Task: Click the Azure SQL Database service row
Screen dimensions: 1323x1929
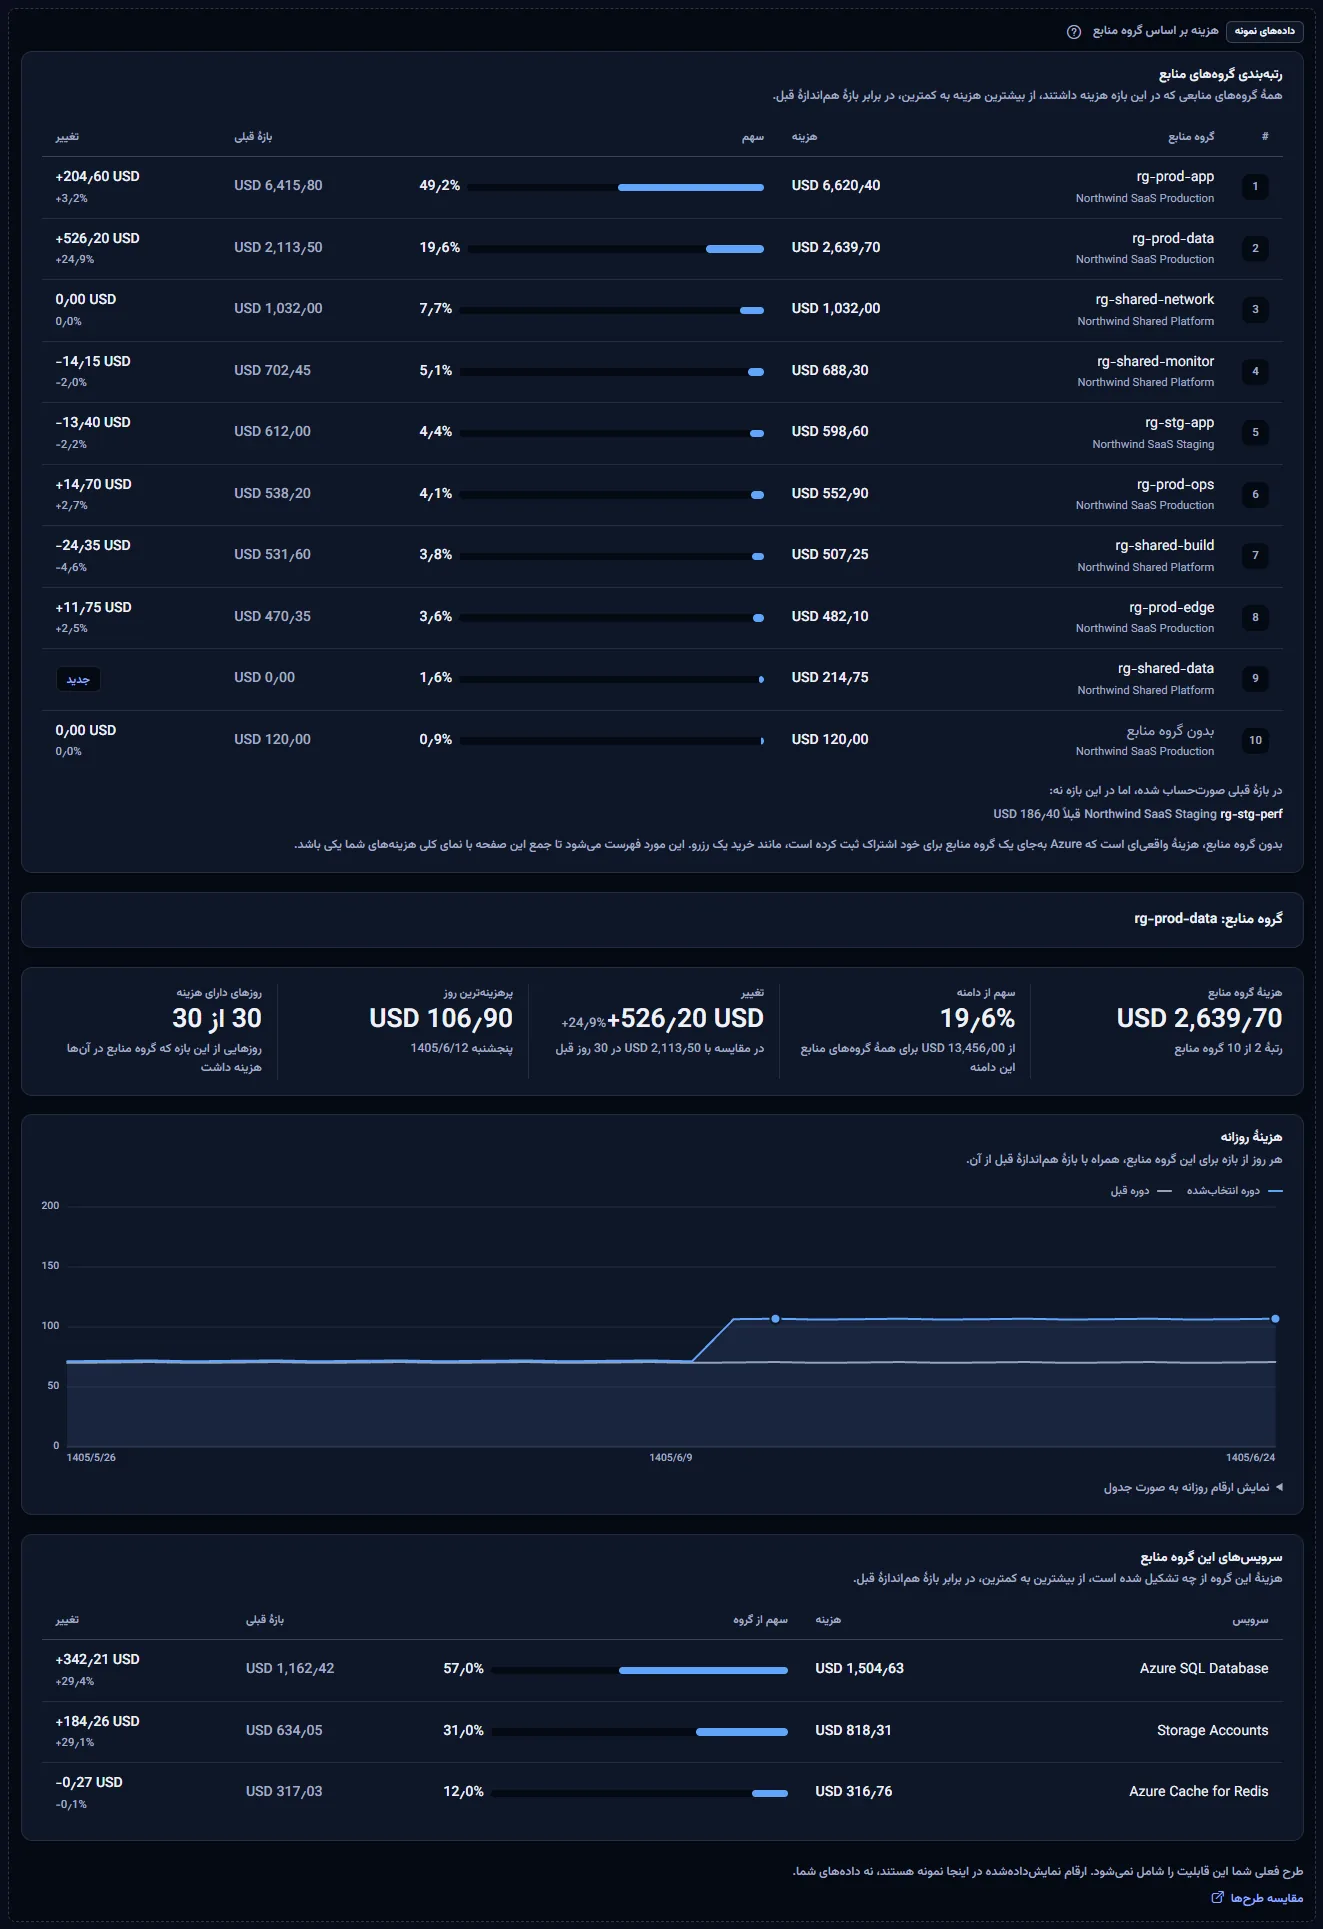Action: pyautogui.click(x=662, y=1670)
